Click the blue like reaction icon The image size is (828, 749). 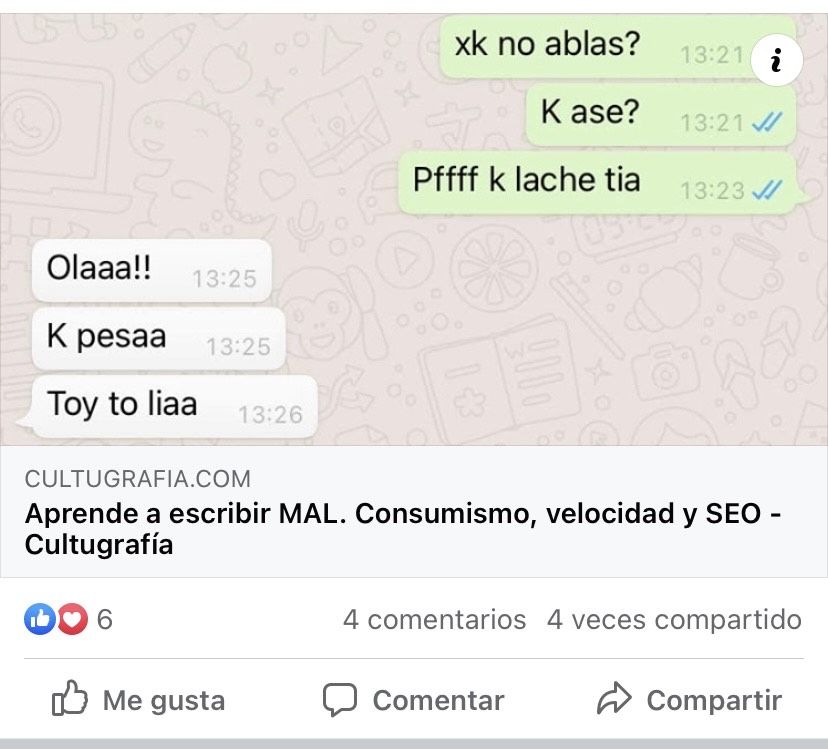[40, 619]
